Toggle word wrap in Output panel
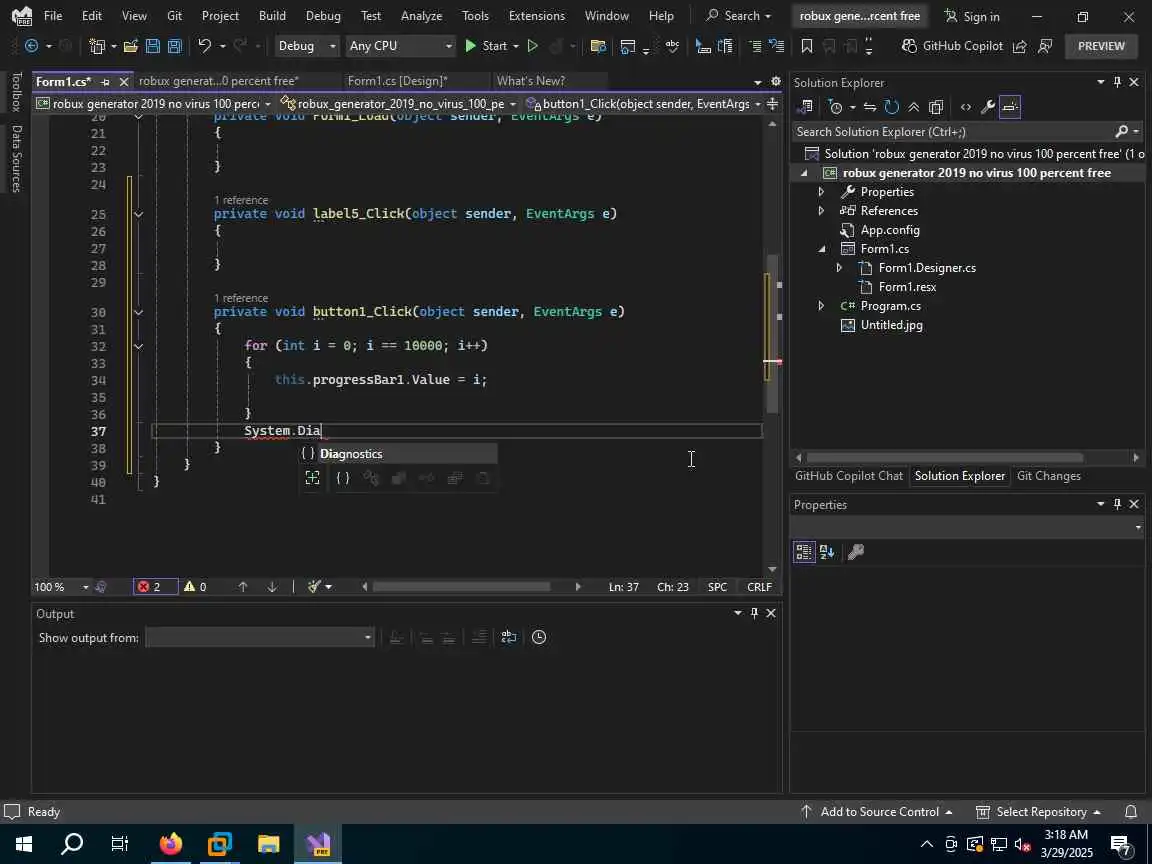Screen dimensions: 1152x864 pos(508,638)
